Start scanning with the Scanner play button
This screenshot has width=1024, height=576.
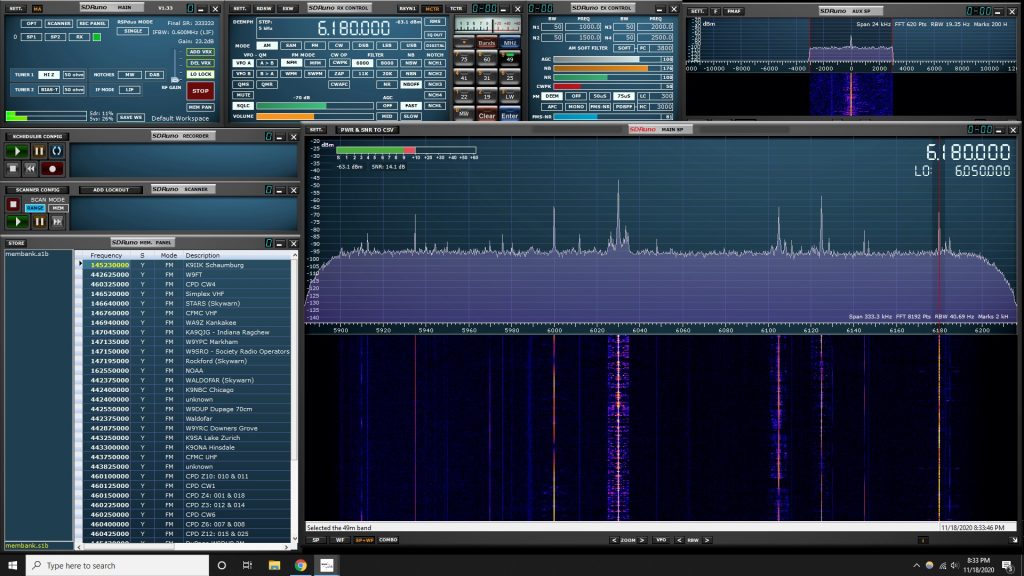(x=18, y=222)
